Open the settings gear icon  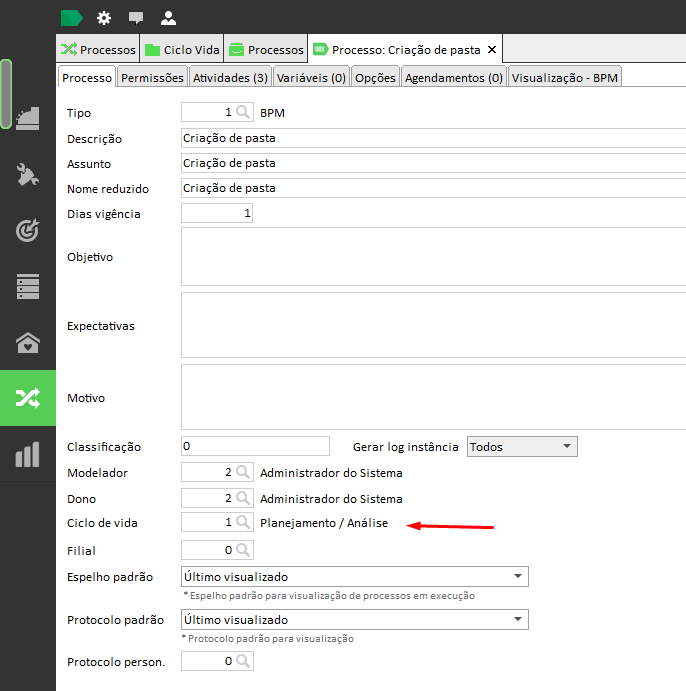point(104,18)
